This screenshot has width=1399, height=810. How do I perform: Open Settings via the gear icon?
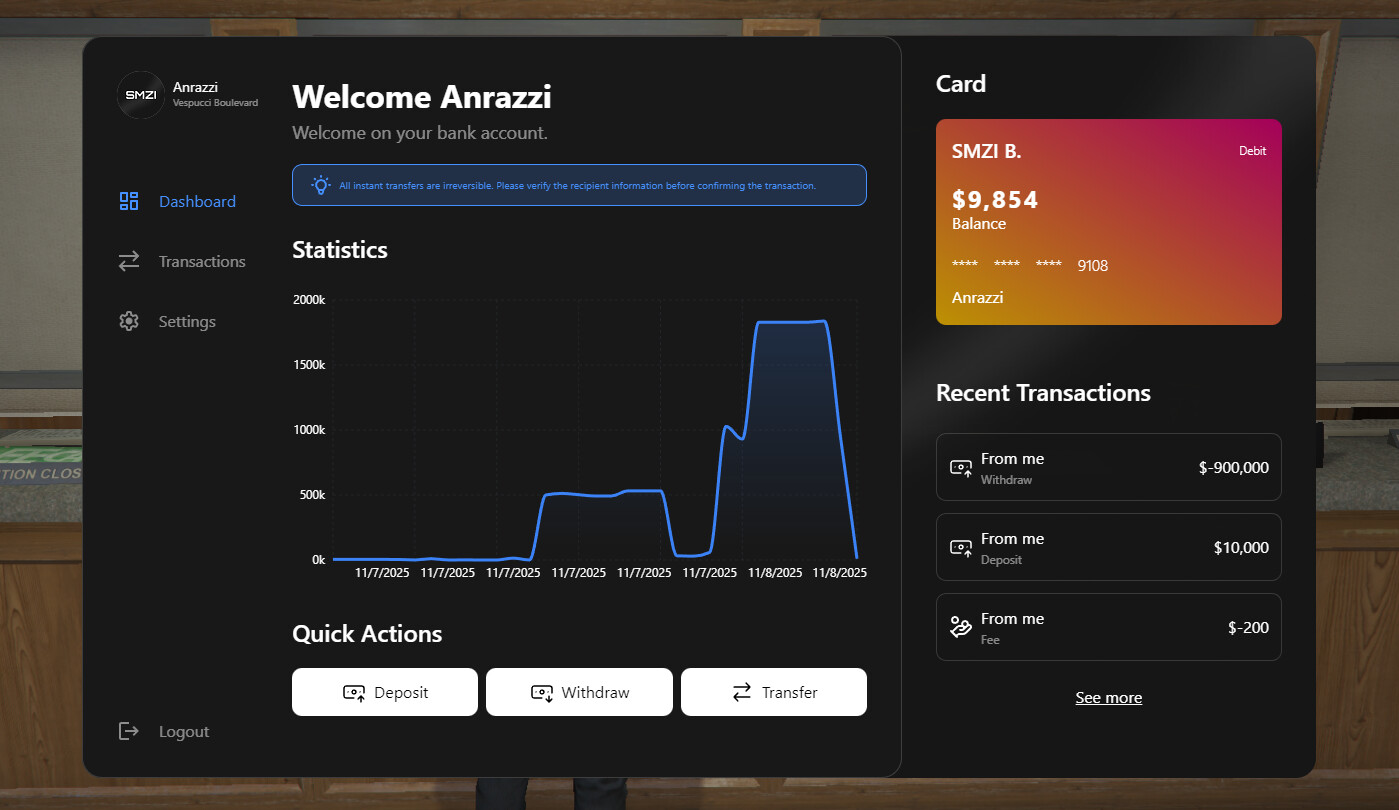[x=128, y=321]
